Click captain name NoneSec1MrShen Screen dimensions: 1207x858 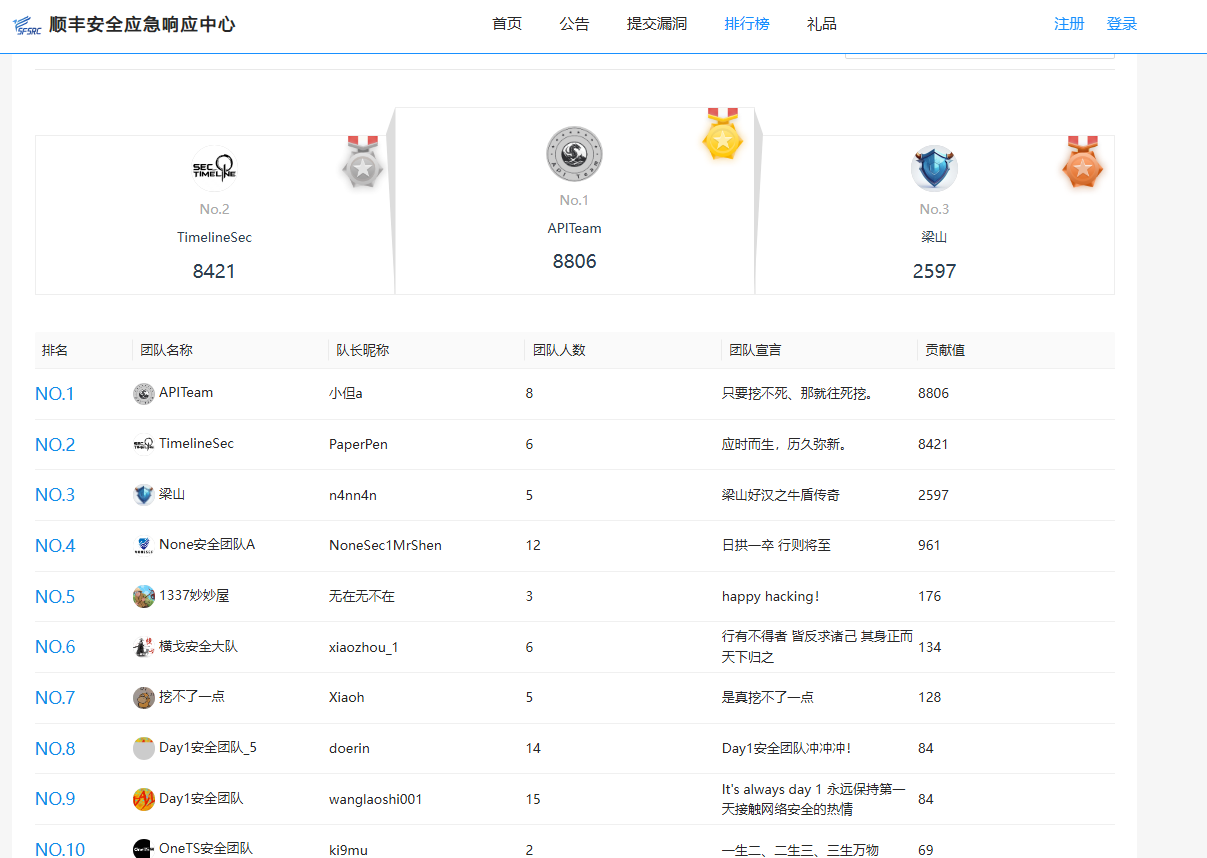[385, 546]
